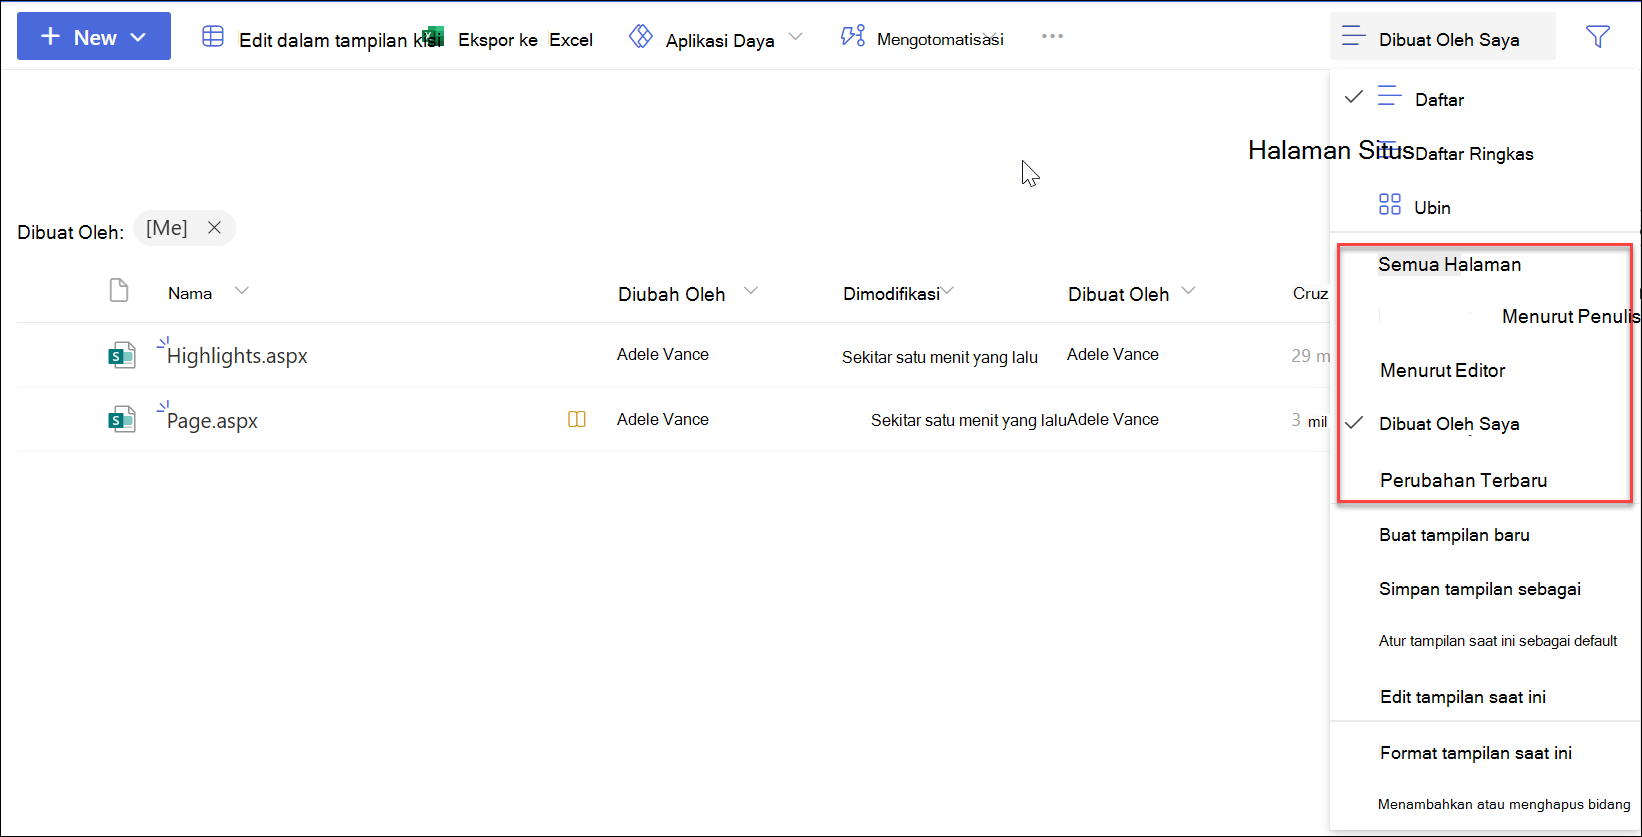Remove the [Me] filter chip

tap(214, 228)
